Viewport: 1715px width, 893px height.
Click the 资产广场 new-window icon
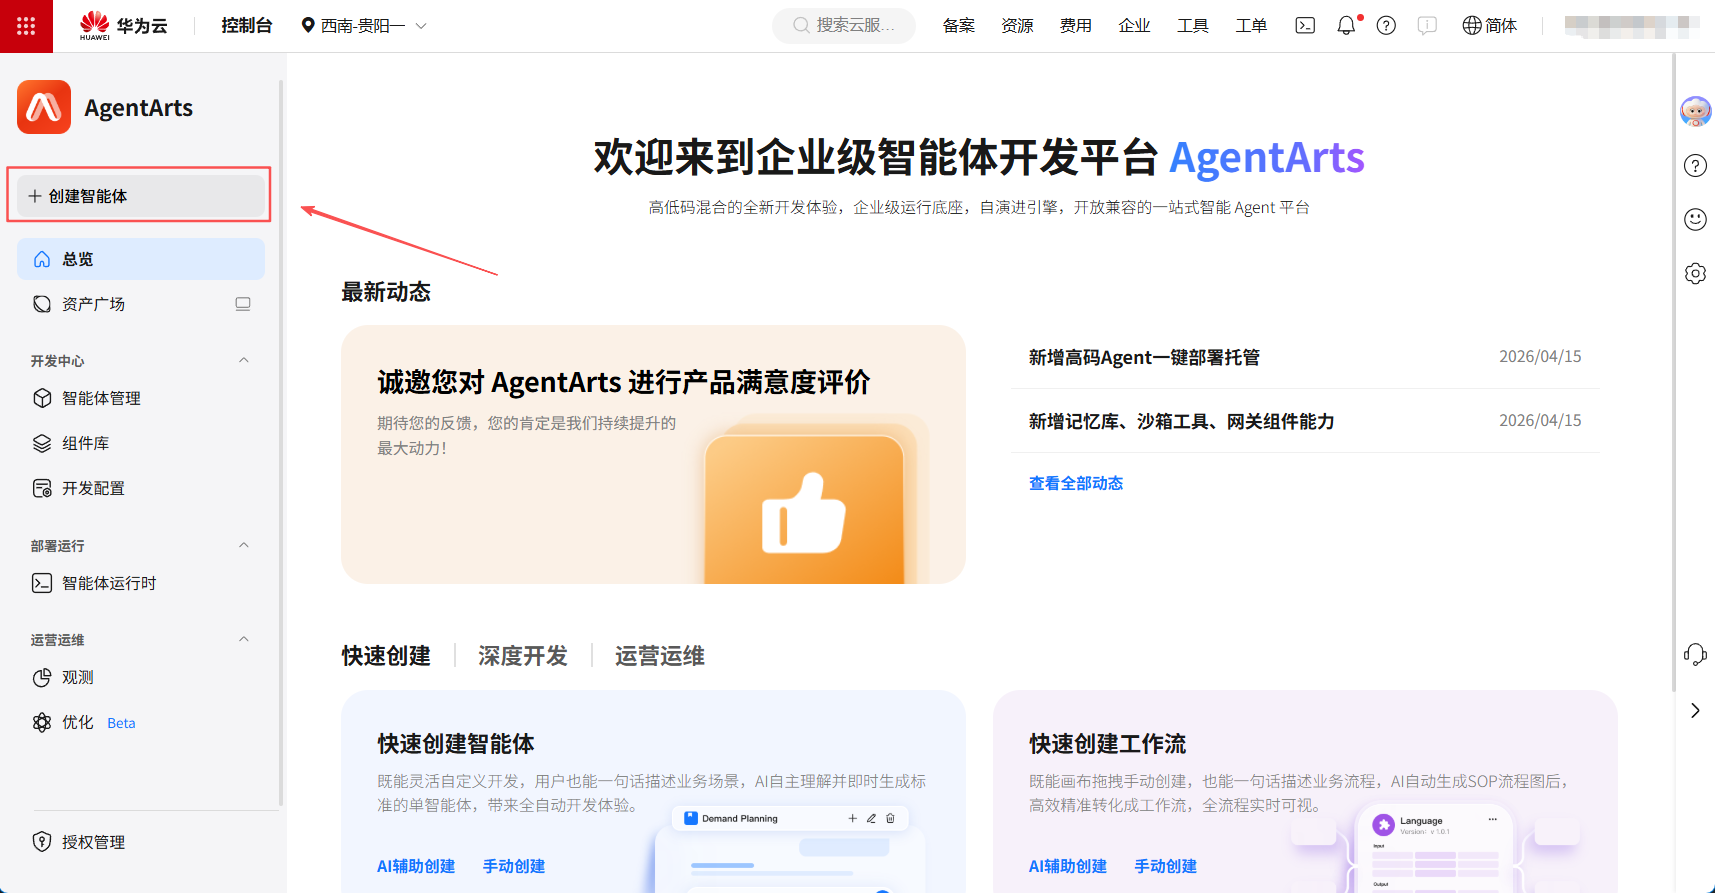point(243,304)
